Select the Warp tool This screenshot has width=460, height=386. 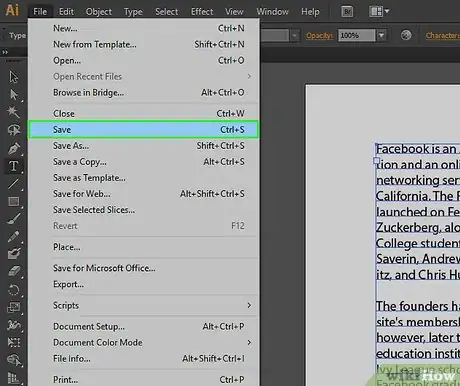pos(14,325)
